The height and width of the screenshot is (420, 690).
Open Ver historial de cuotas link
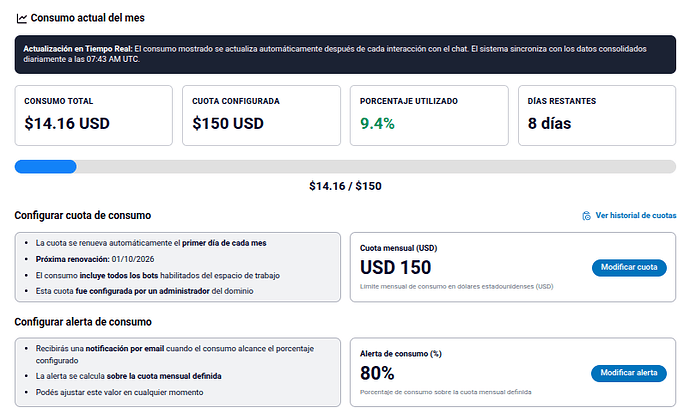pos(635,215)
